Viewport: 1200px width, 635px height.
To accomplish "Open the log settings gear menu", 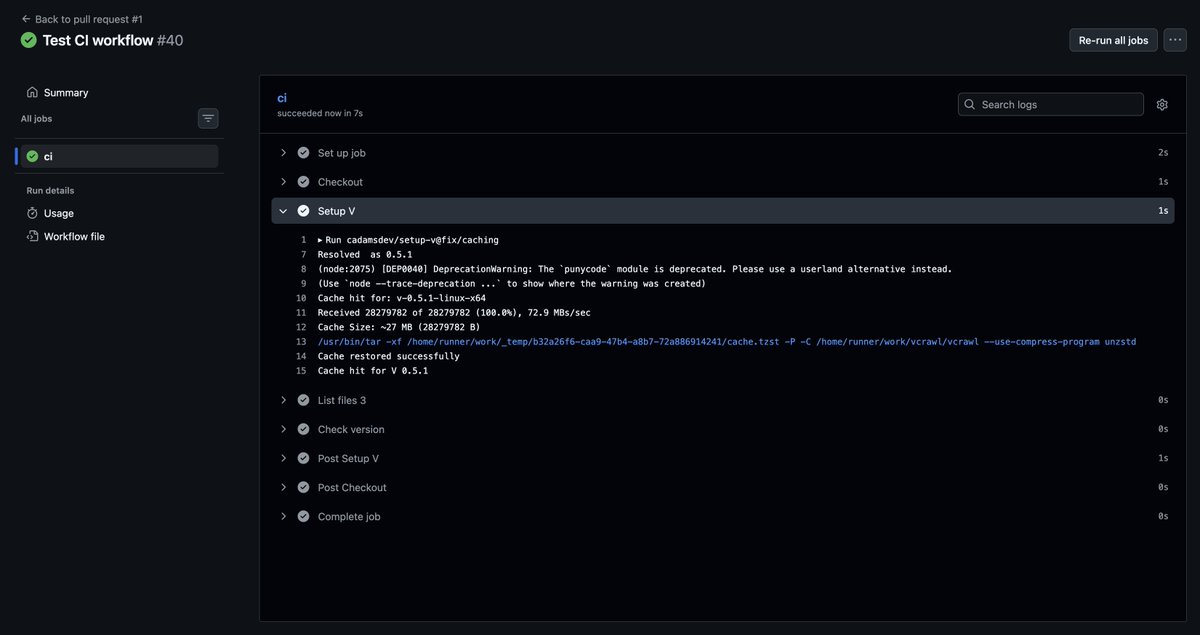I will (1162, 104).
